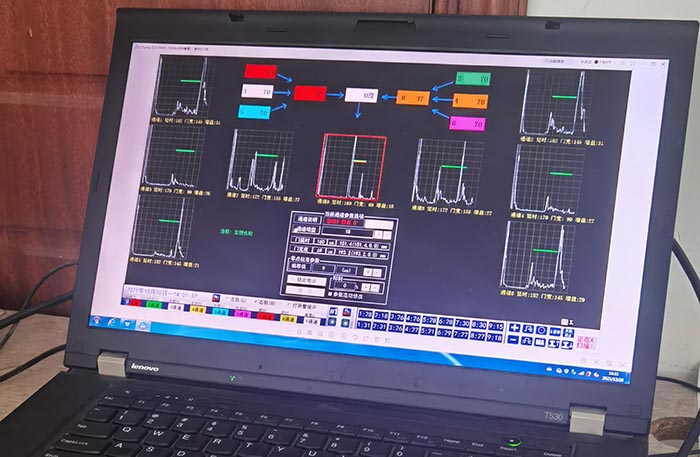The image size is (700, 457).
Task: Click the plus zoom icon in bottom toolbar
Action: coord(514,328)
